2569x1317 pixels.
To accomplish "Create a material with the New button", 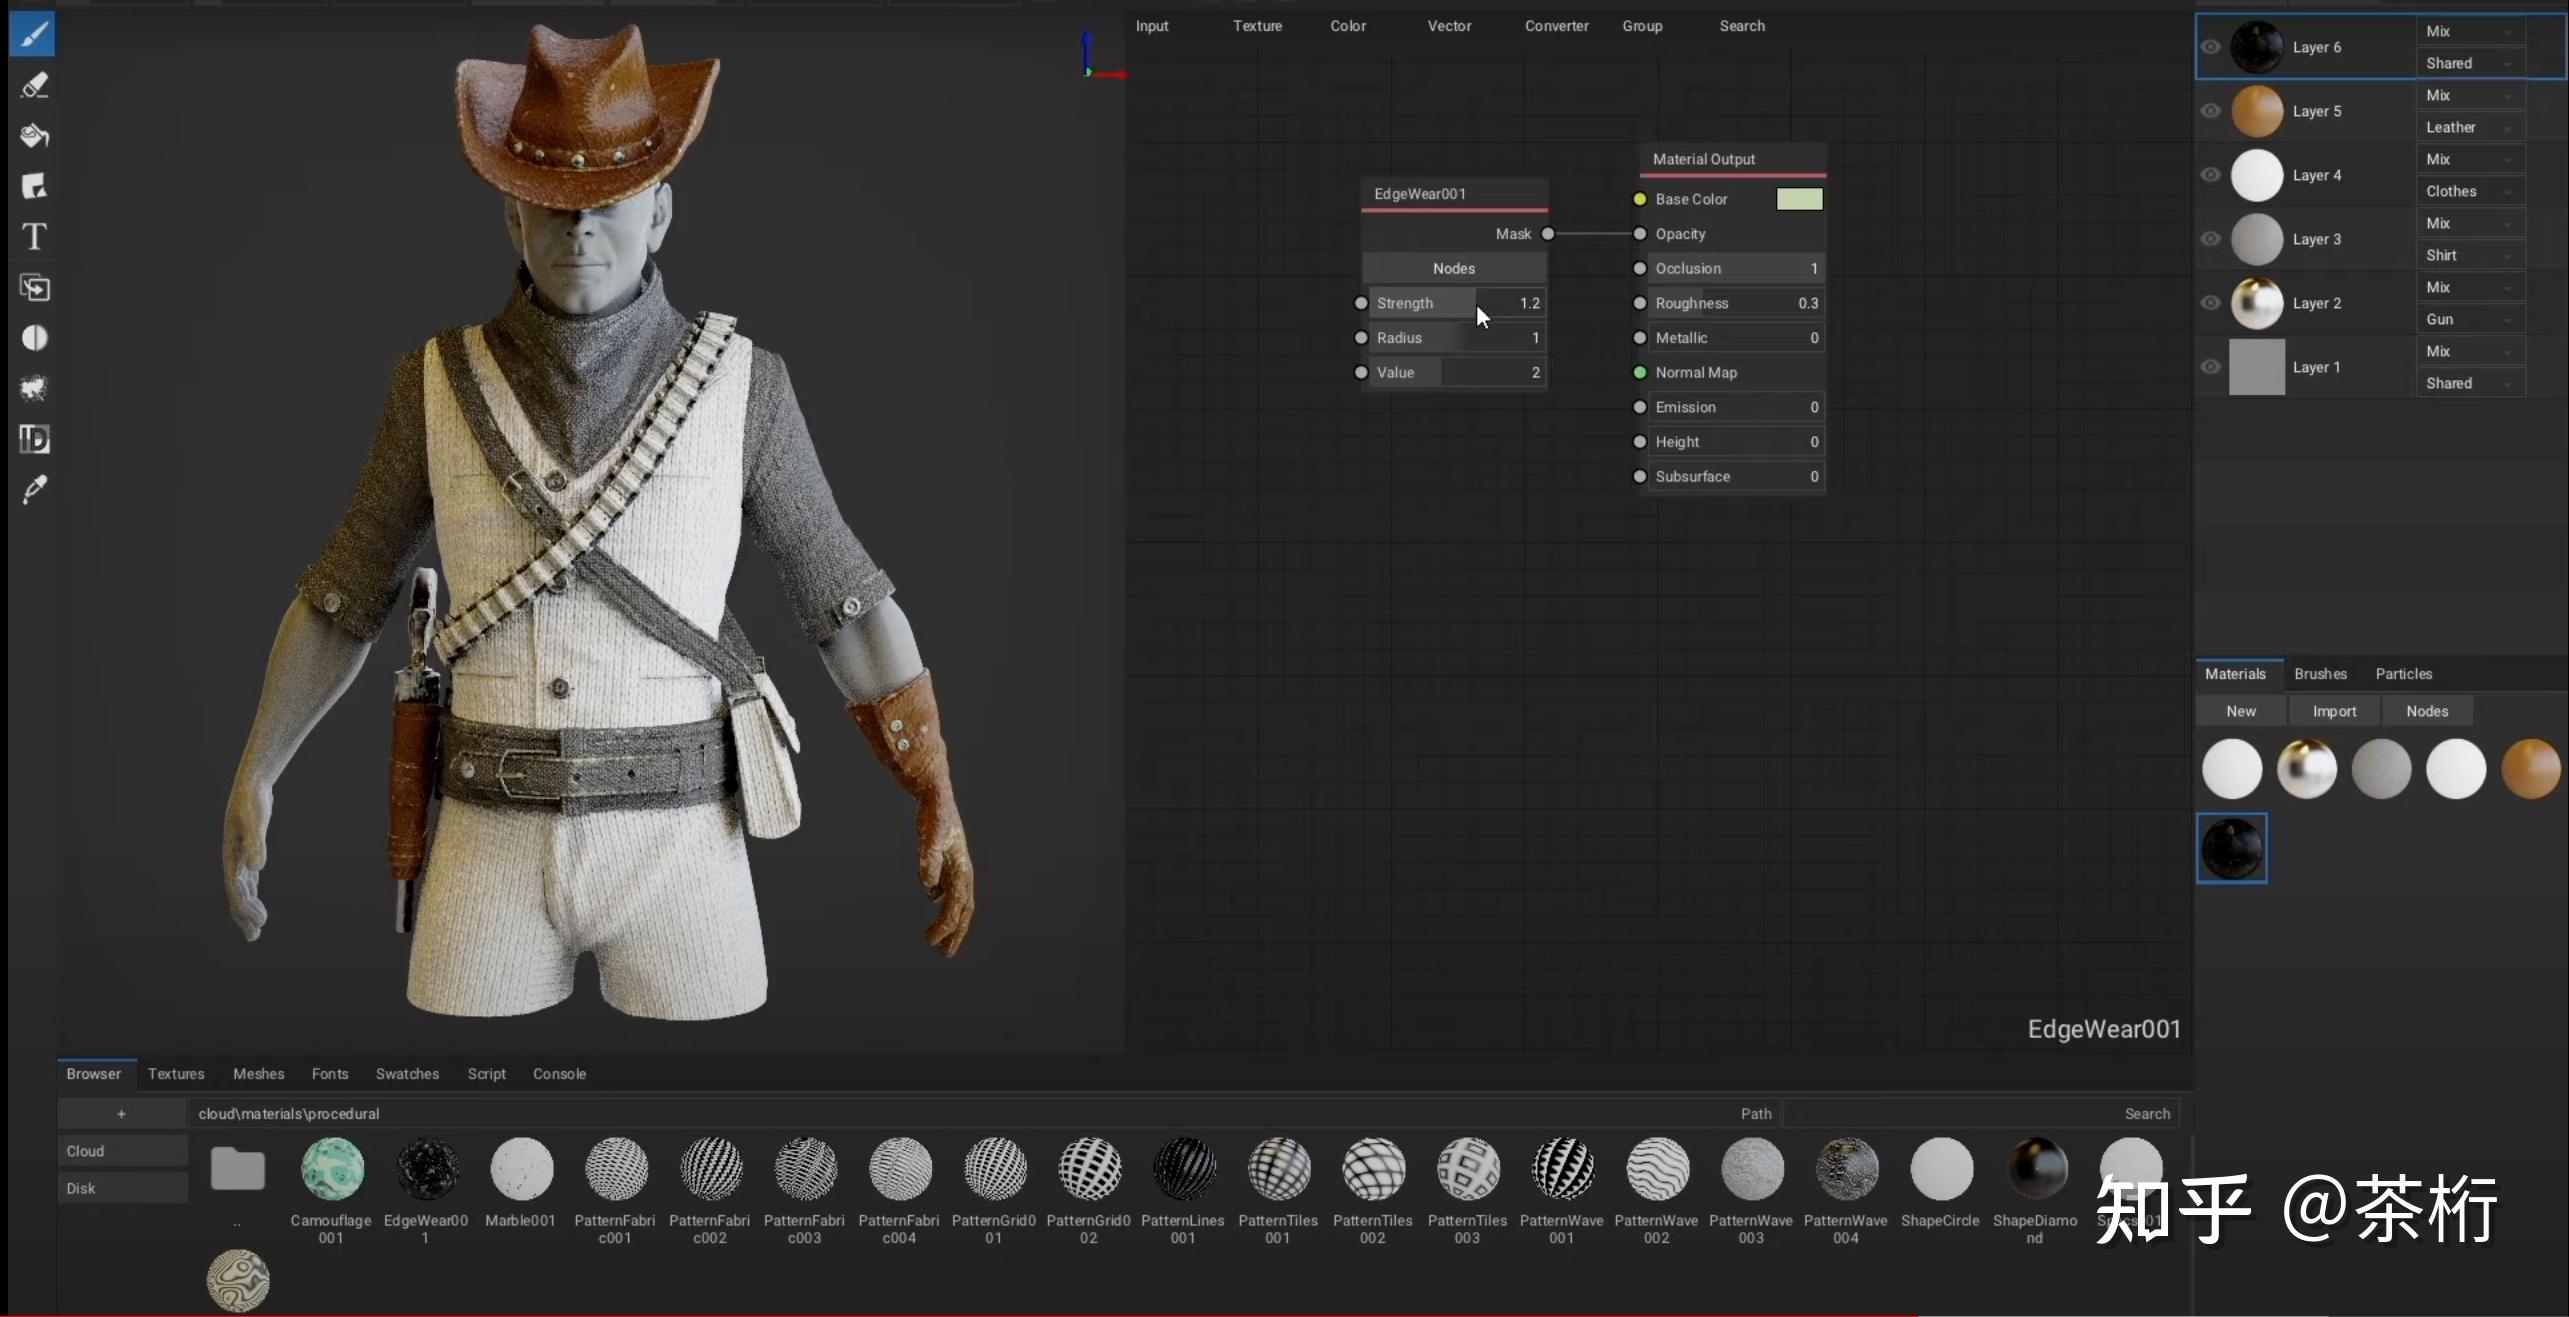I will [2240, 711].
